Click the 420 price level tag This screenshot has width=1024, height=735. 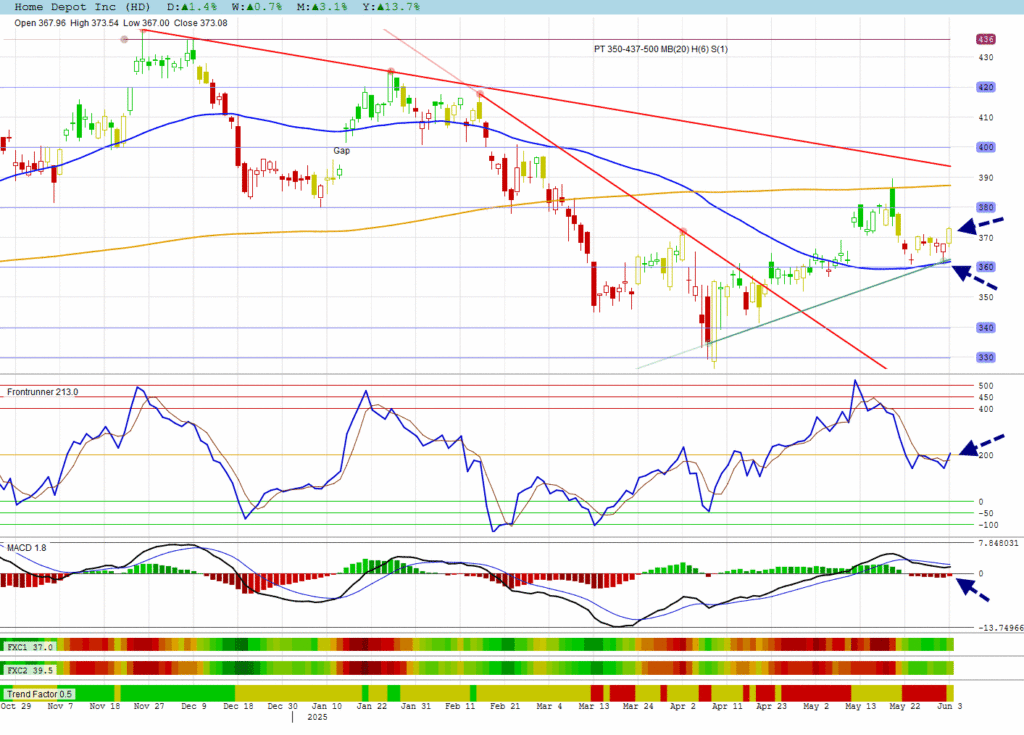985,87
